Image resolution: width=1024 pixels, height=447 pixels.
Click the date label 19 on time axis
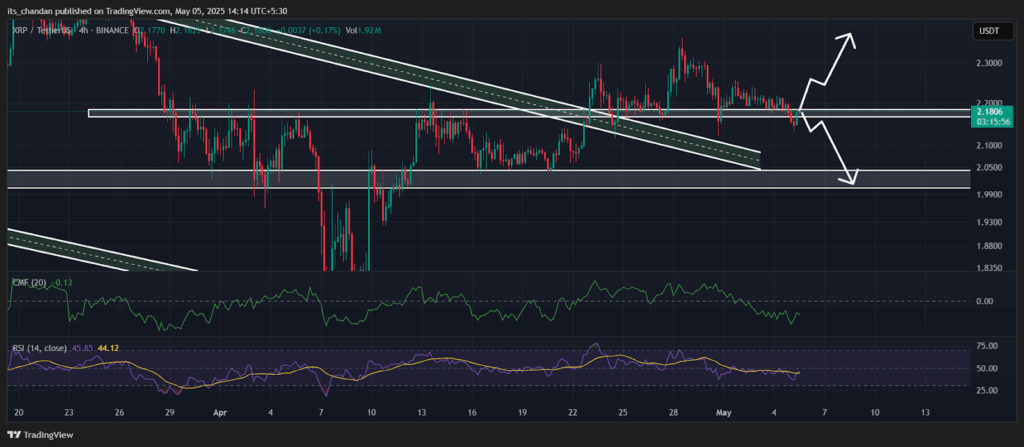click(522, 413)
